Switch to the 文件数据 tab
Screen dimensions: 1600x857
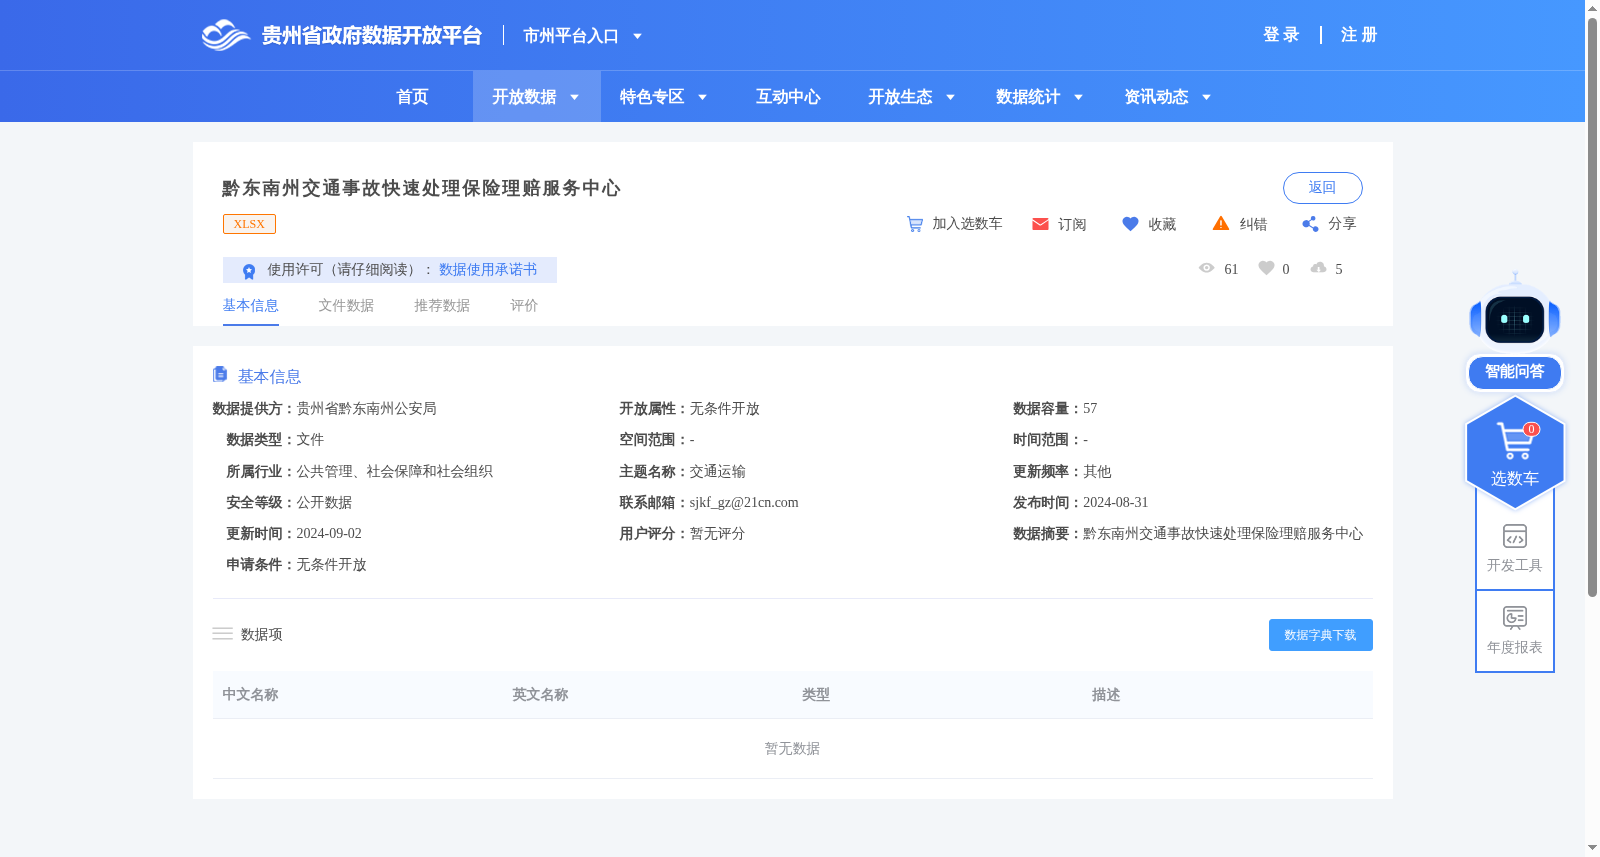[x=346, y=306]
